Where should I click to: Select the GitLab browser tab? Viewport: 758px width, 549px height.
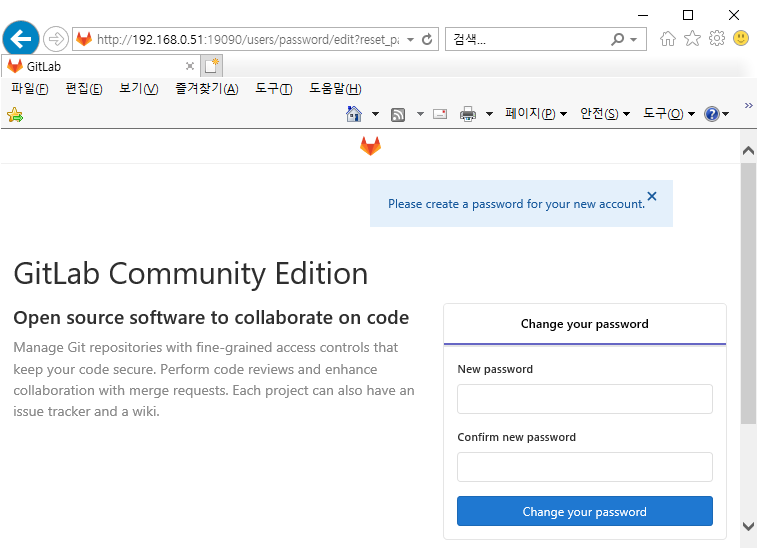tap(99, 66)
